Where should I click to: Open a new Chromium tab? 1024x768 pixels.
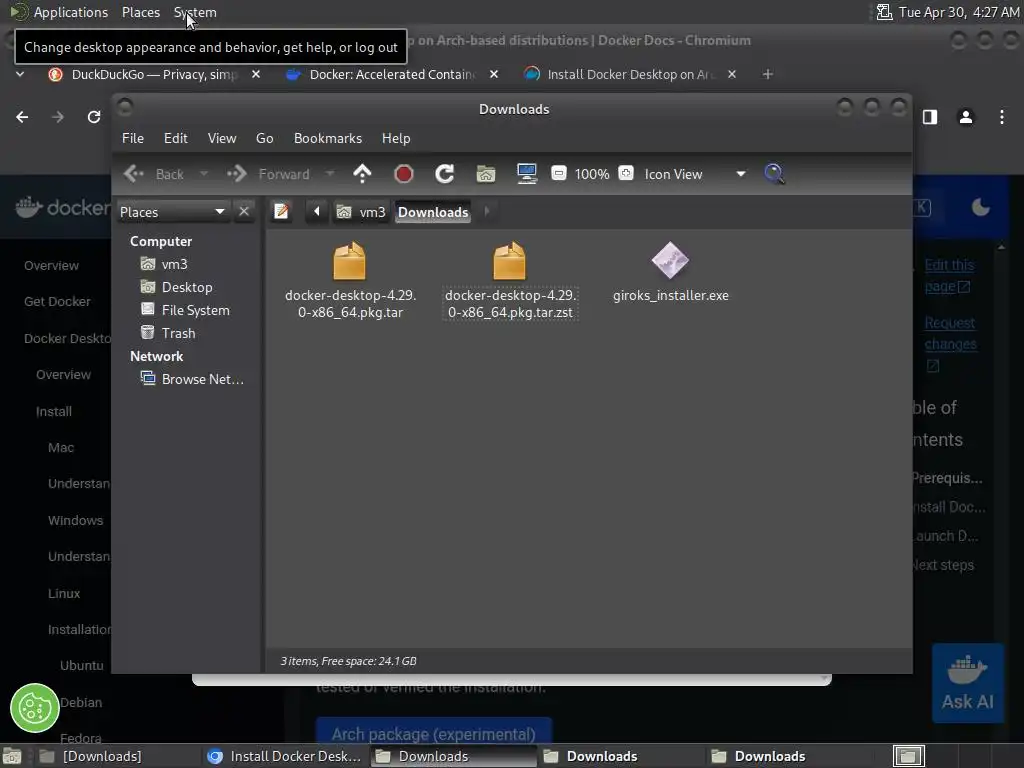[767, 74]
